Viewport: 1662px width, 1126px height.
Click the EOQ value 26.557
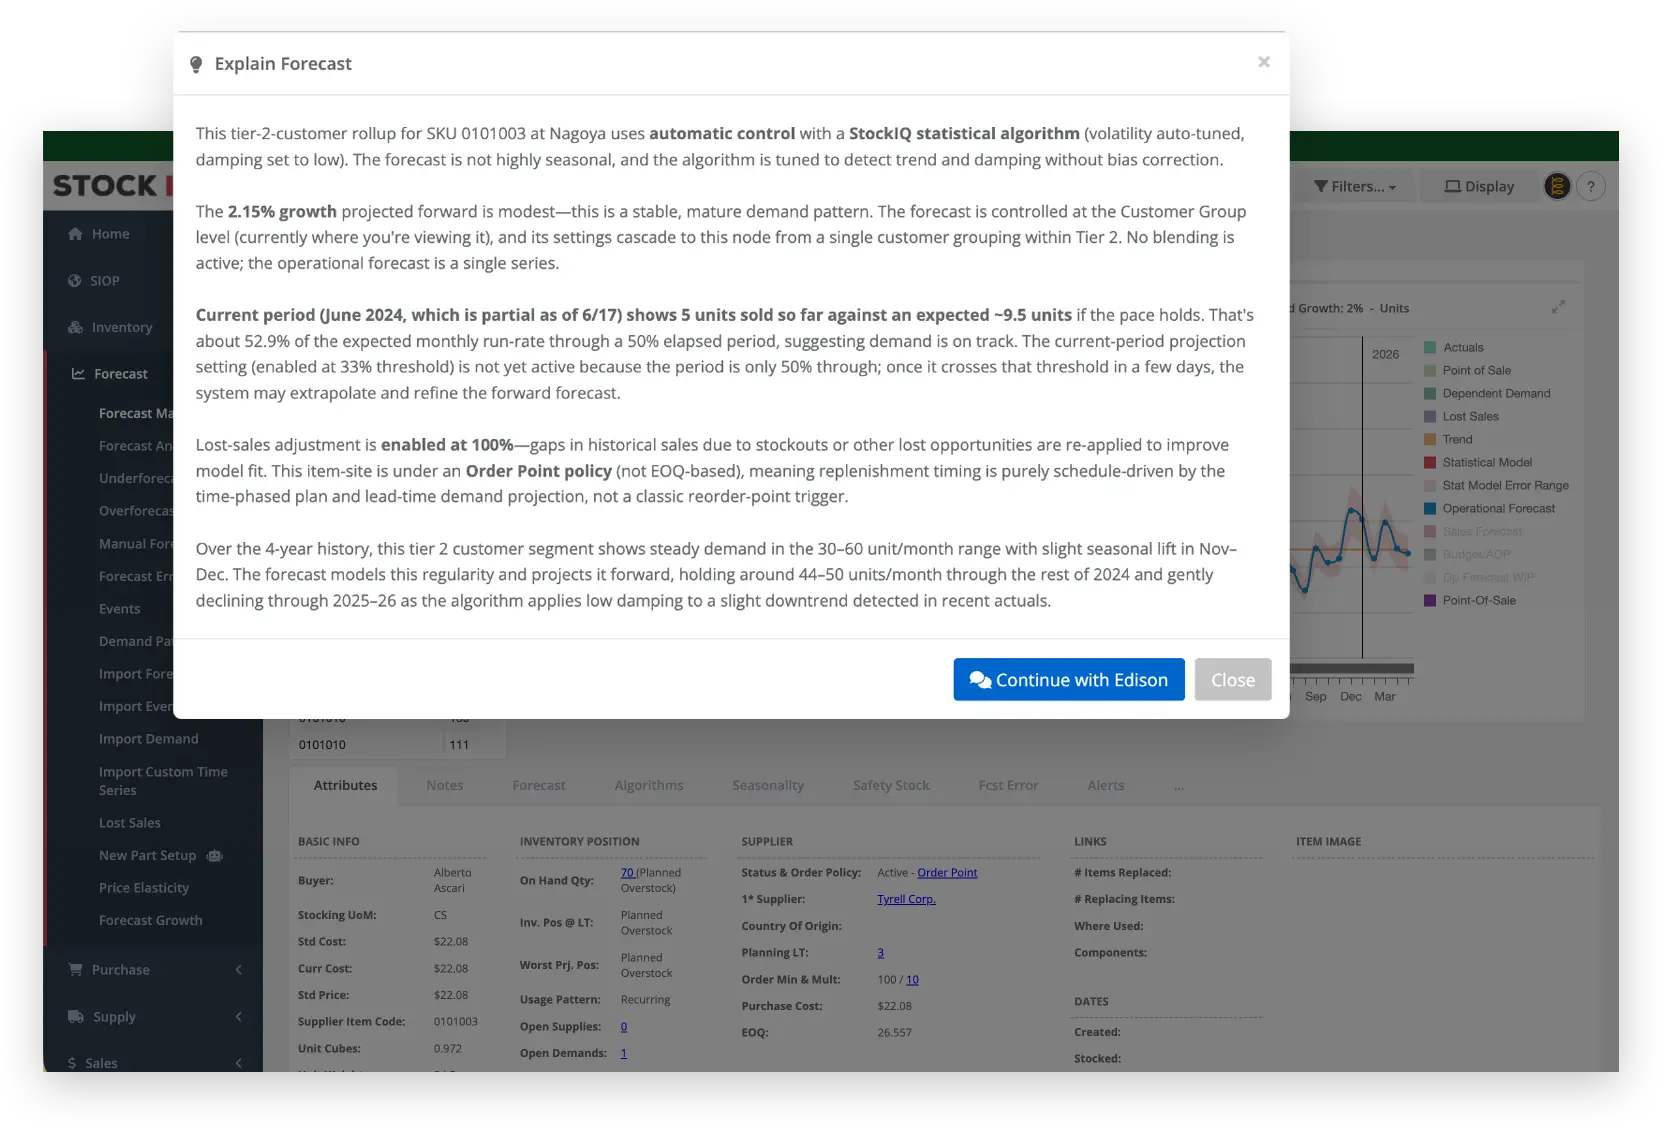(x=894, y=1033)
